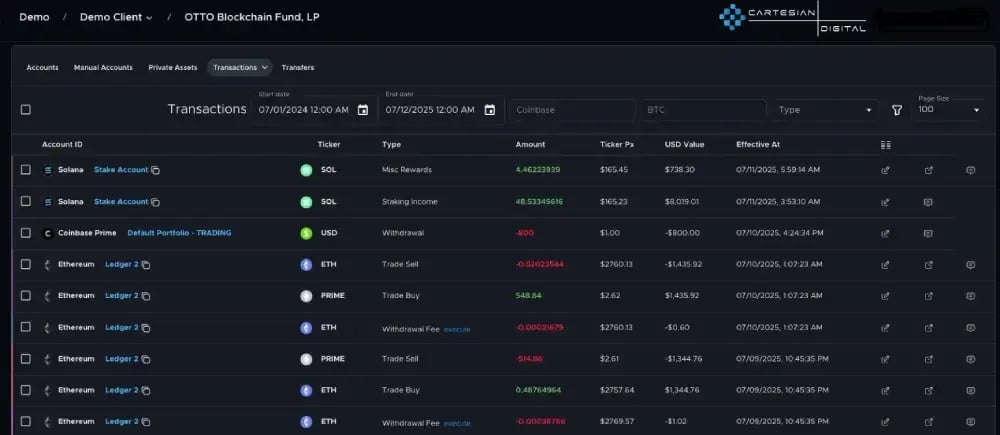Screen dimensions: 1000x435
Task: Edit the PRIME Trade Buy transaction
Action: click(885, 296)
